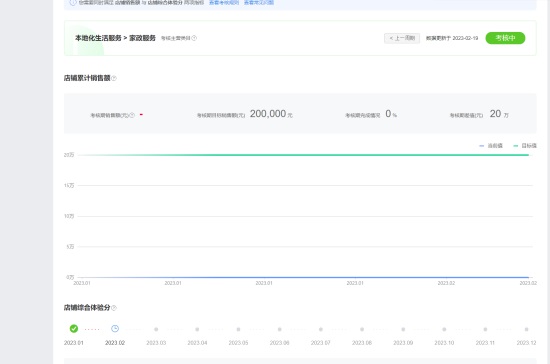The width and height of the screenshot is (550, 364).
Task: Select the 2023.09 timeline dot
Action: (403, 329)
